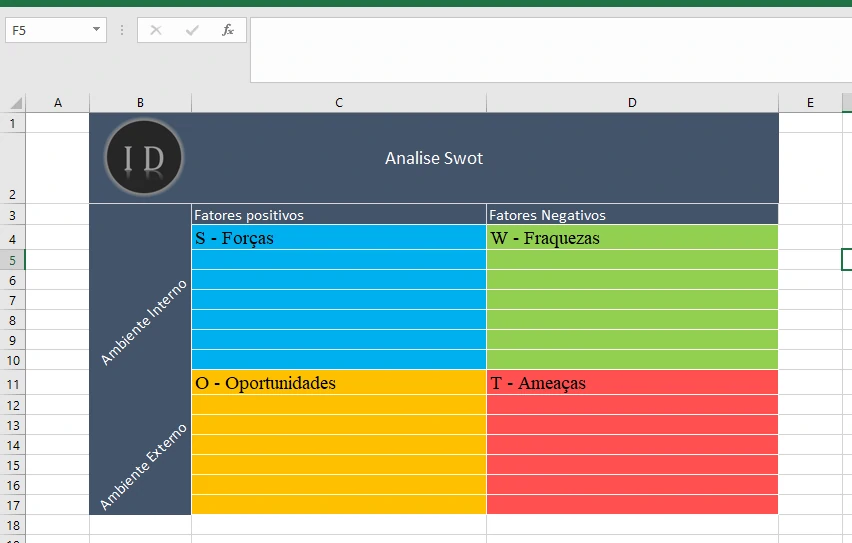Click red cell D17 in Ameaças block
The height and width of the screenshot is (543, 852).
pos(632,504)
